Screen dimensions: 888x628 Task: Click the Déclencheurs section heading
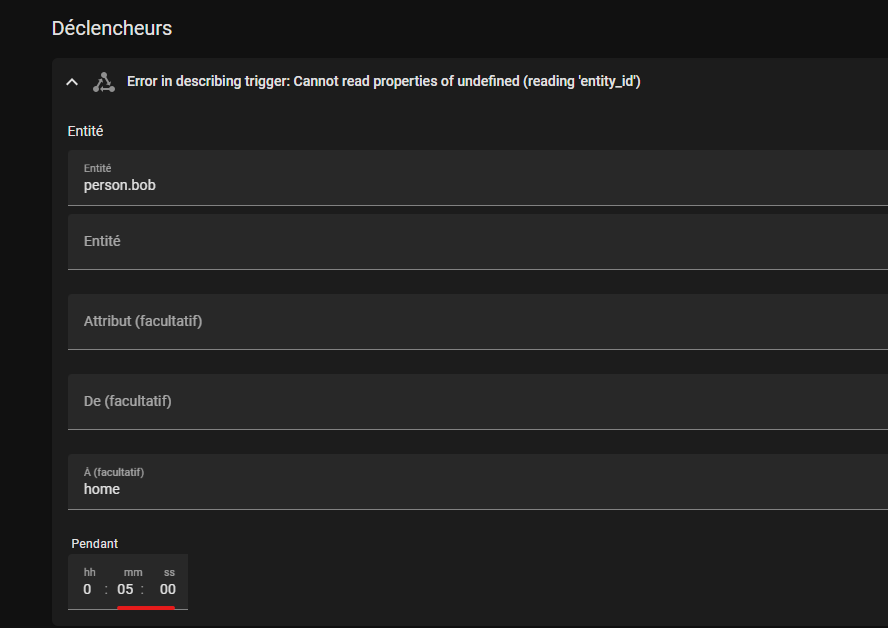click(x=112, y=28)
